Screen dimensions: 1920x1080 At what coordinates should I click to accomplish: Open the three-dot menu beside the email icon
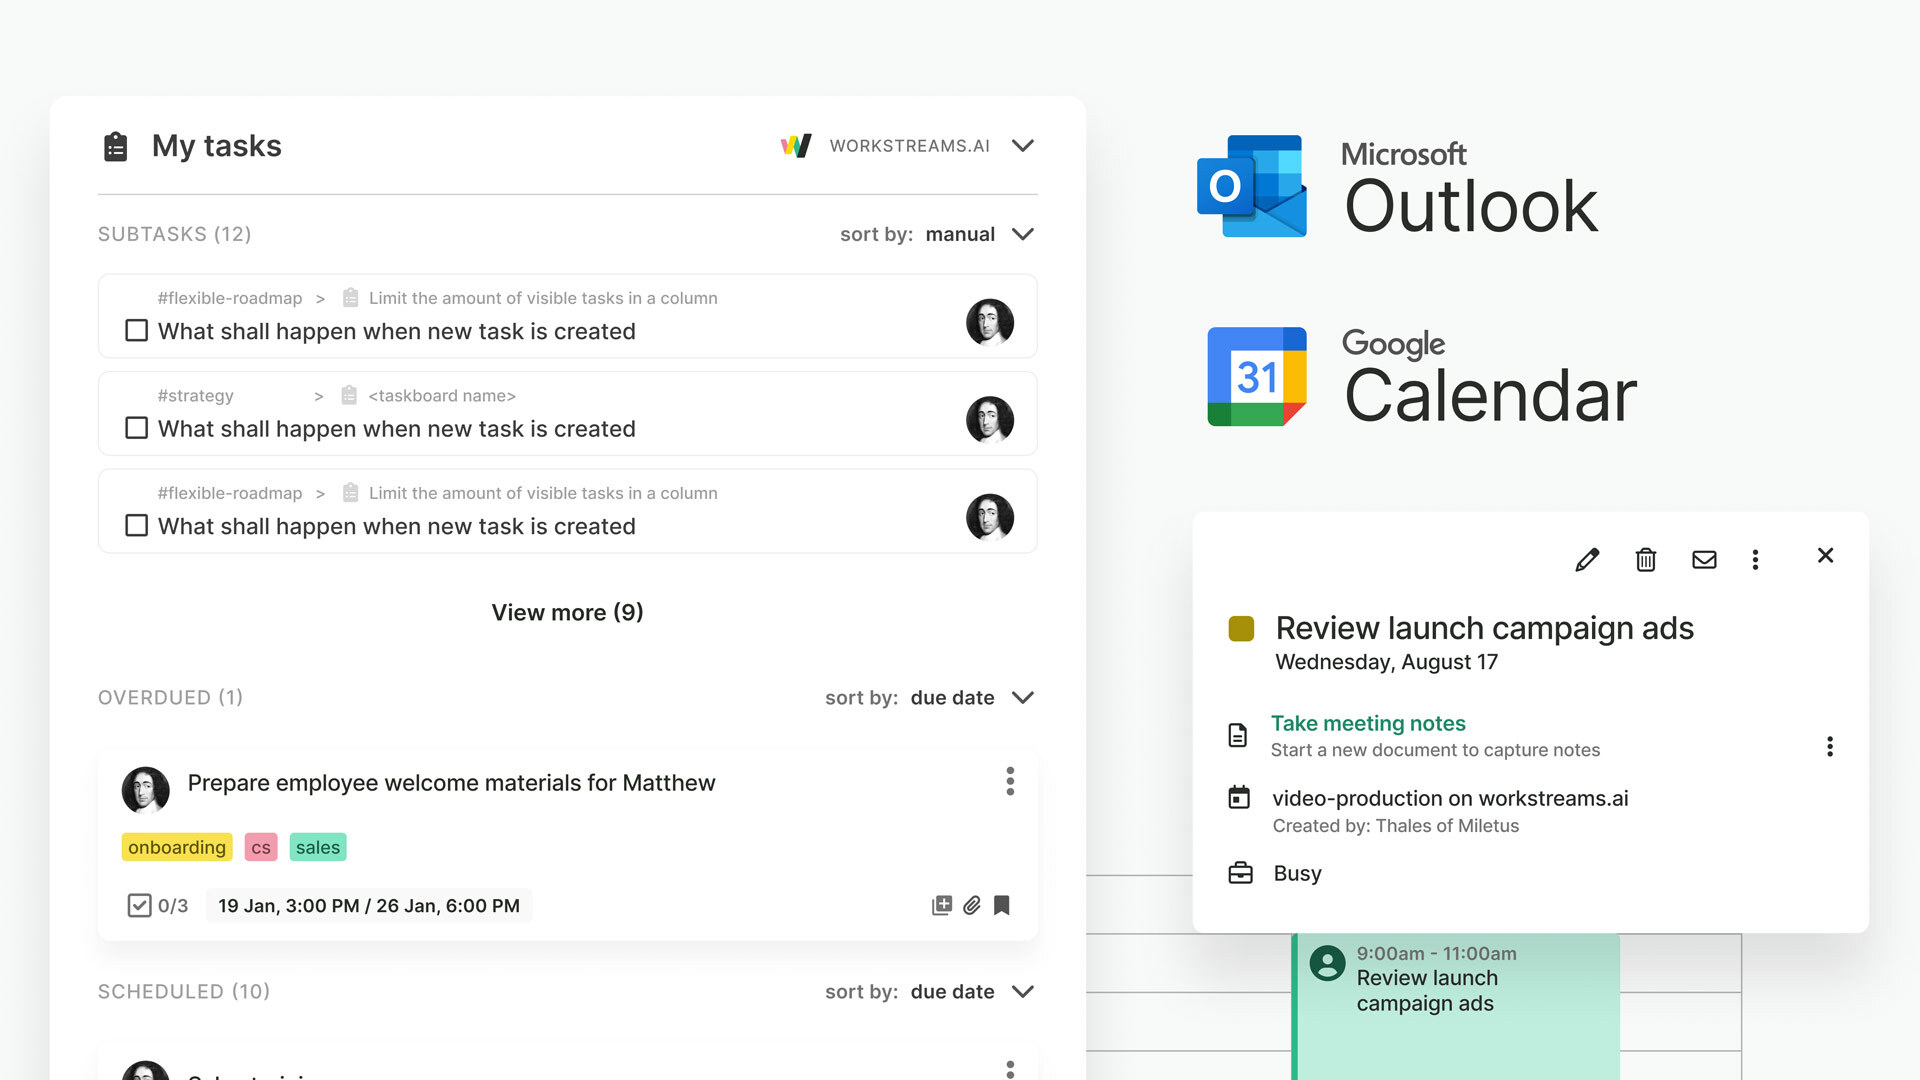point(1755,560)
